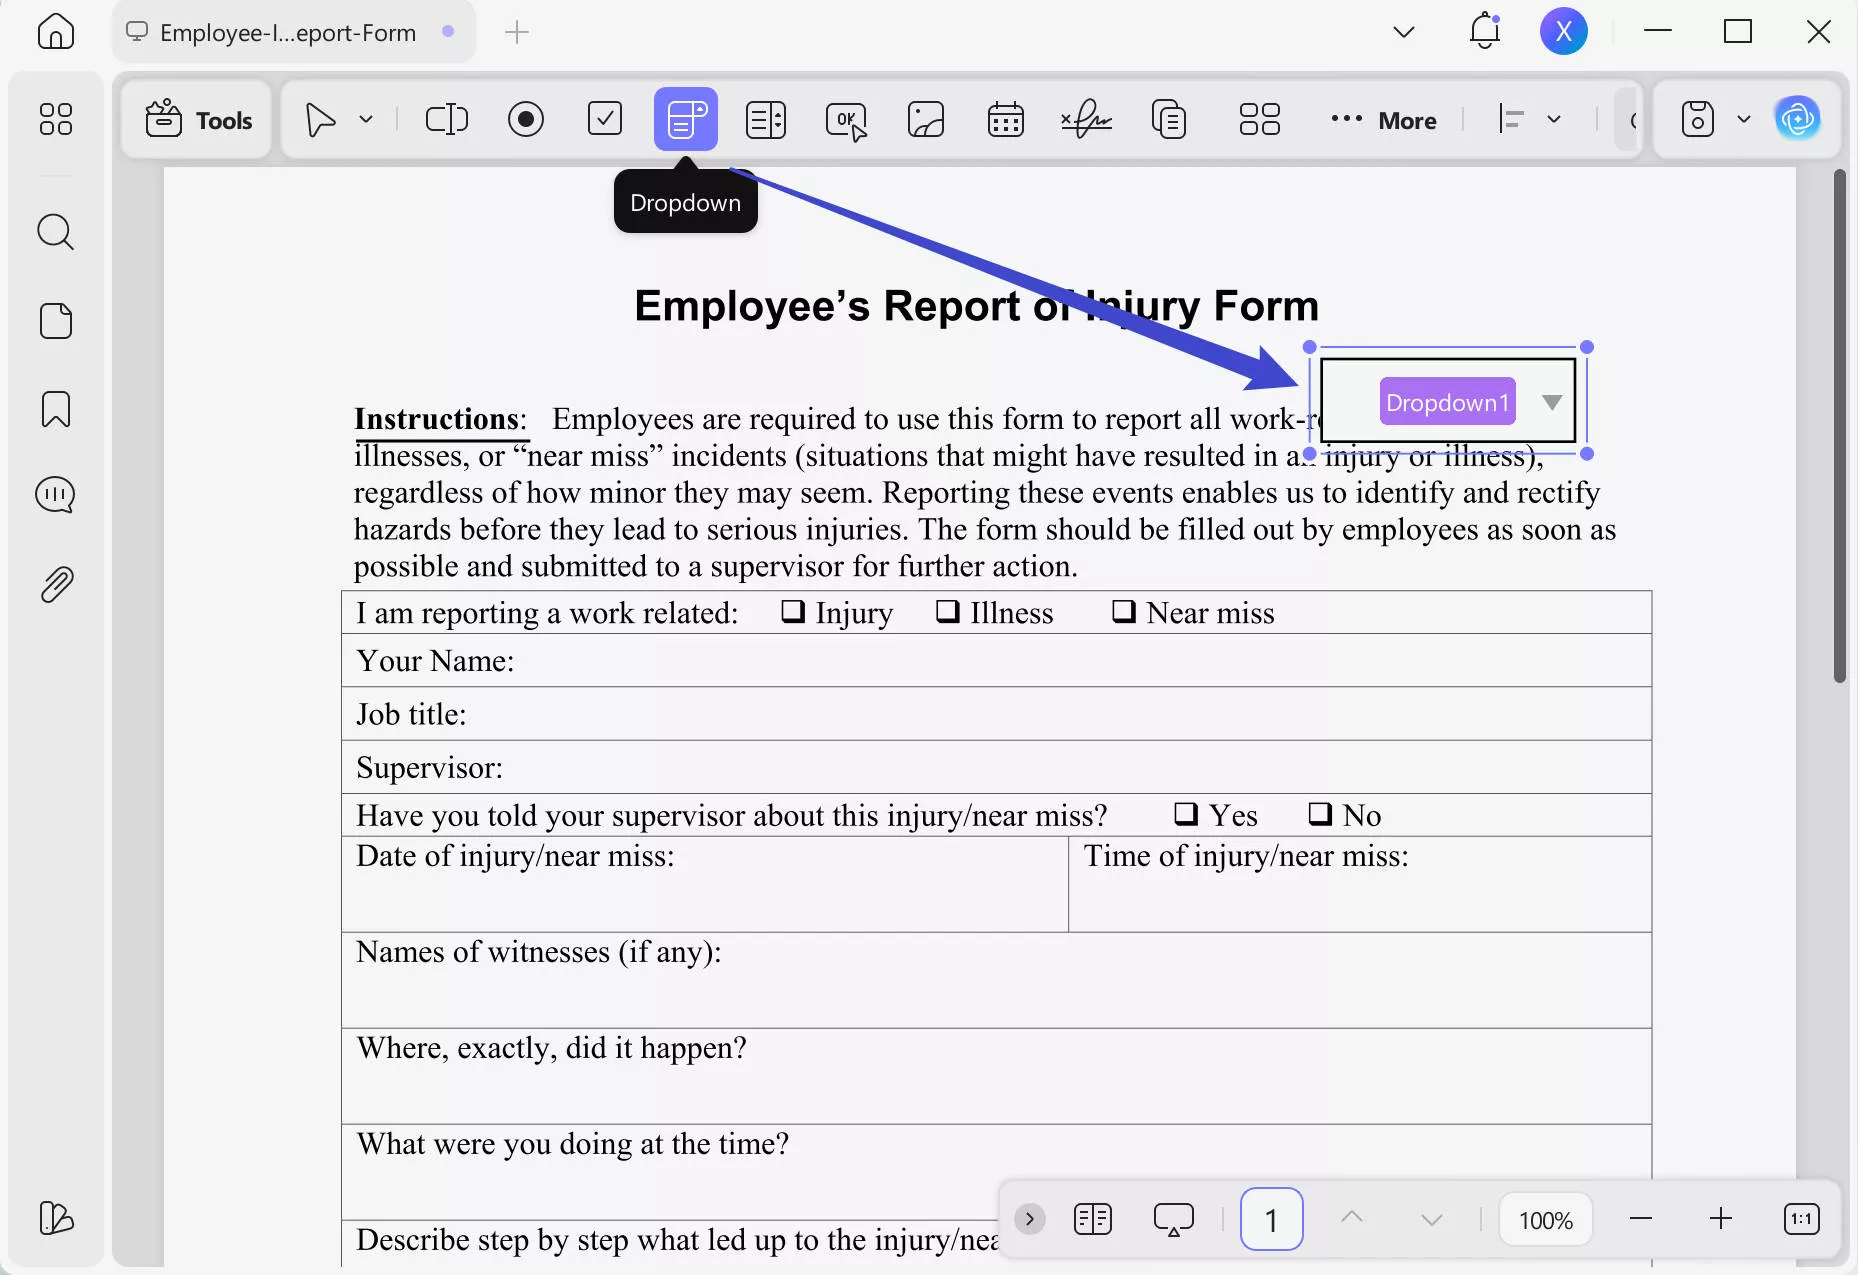Open the Tools menu button

click(199, 120)
